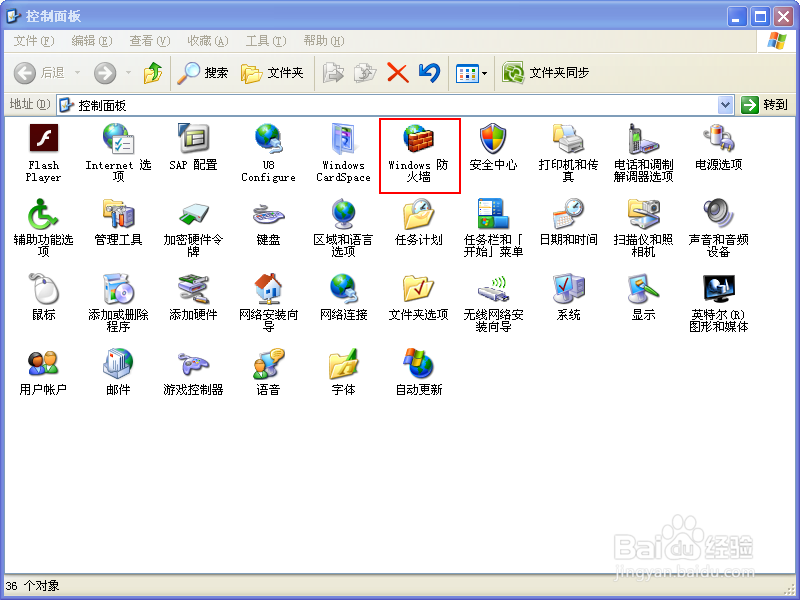Open 添加硬件 icon
This screenshot has height=600, width=800.
coord(193,297)
